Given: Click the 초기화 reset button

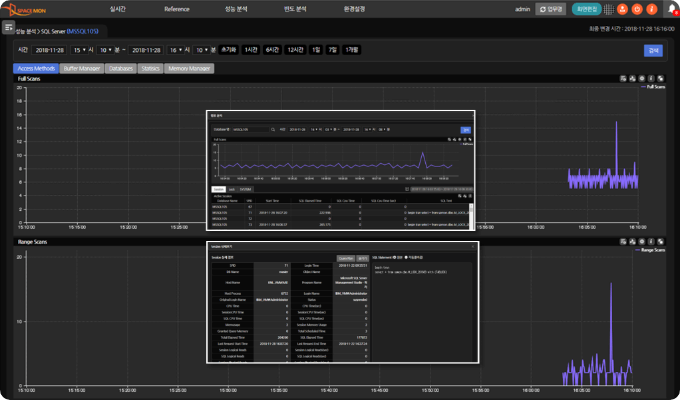Looking at the screenshot, I should click(229, 50).
